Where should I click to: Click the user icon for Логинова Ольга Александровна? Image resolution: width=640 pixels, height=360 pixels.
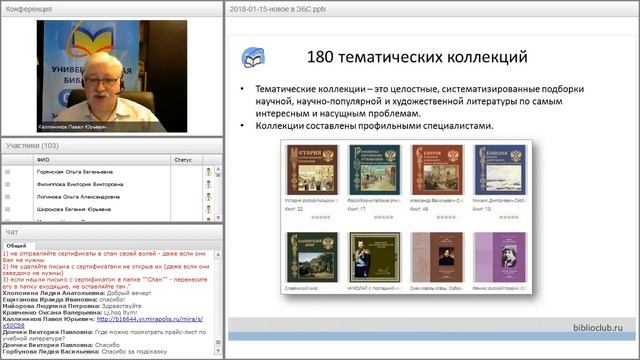pos(209,197)
